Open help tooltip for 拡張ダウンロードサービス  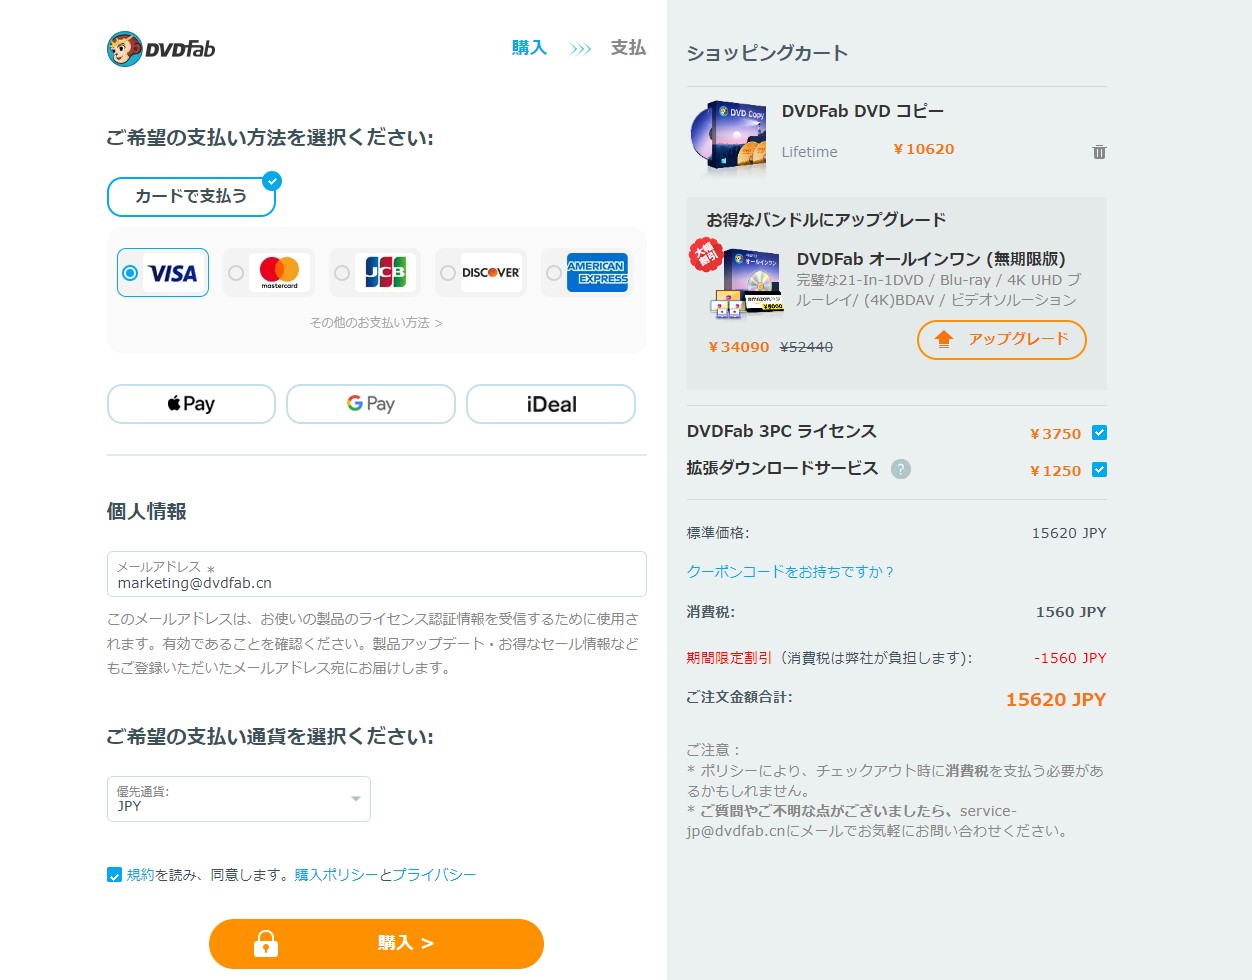coord(901,469)
